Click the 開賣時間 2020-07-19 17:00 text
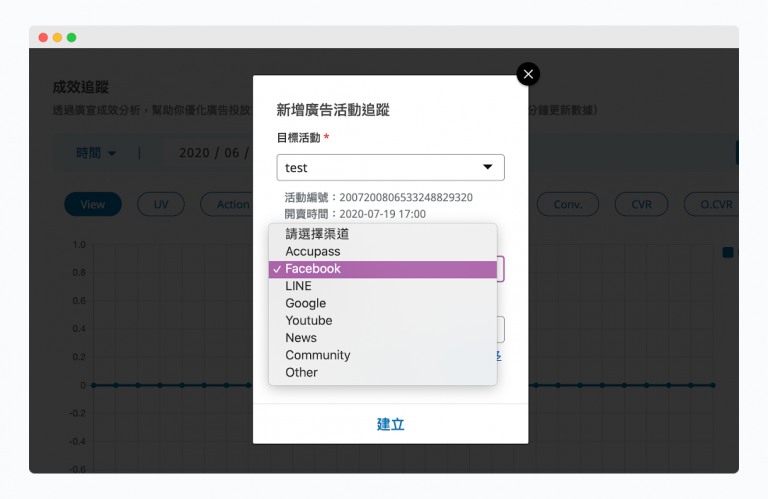The height and width of the screenshot is (499, 768). 355,214
